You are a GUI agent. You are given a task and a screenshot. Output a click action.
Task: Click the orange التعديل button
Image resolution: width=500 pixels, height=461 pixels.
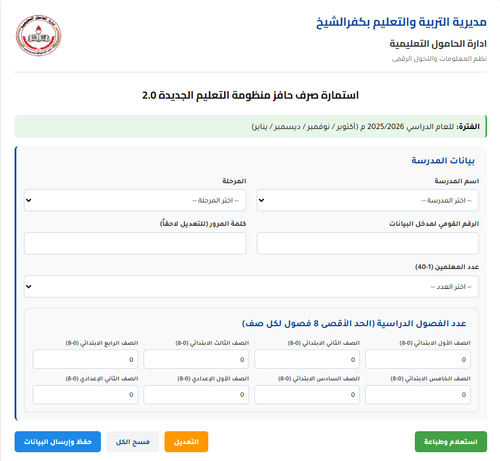pos(186,442)
